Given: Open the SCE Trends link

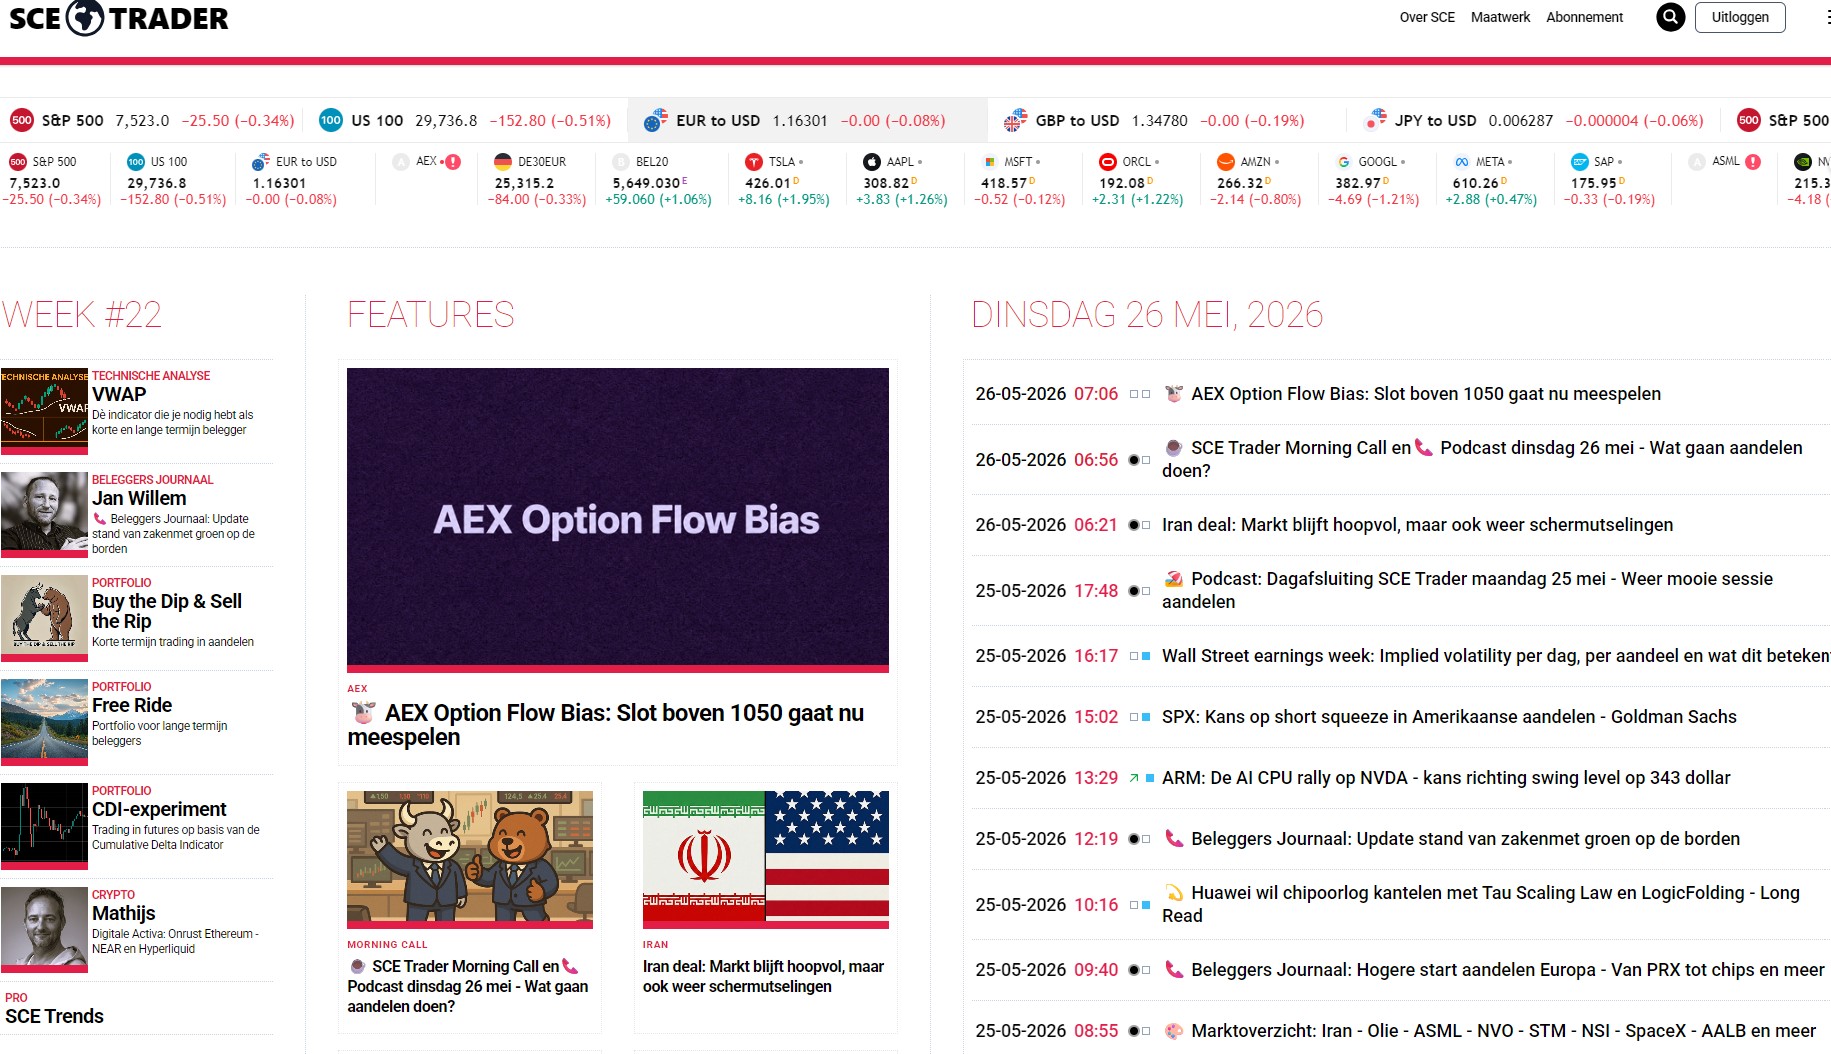Looking at the screenshot, I should point(54,1016).
